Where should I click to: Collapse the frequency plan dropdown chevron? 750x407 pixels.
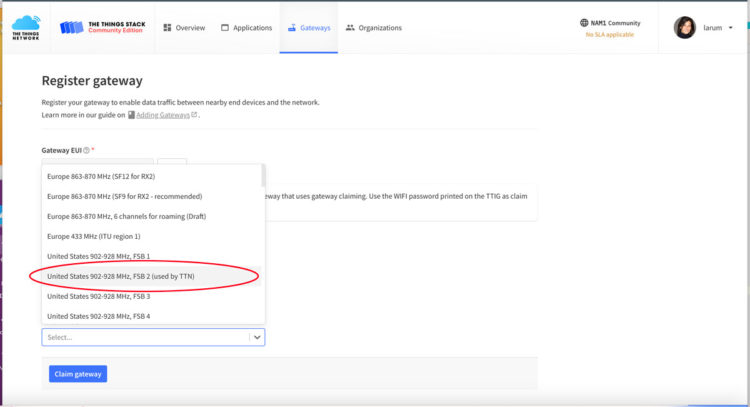click(x=257, y=338)
